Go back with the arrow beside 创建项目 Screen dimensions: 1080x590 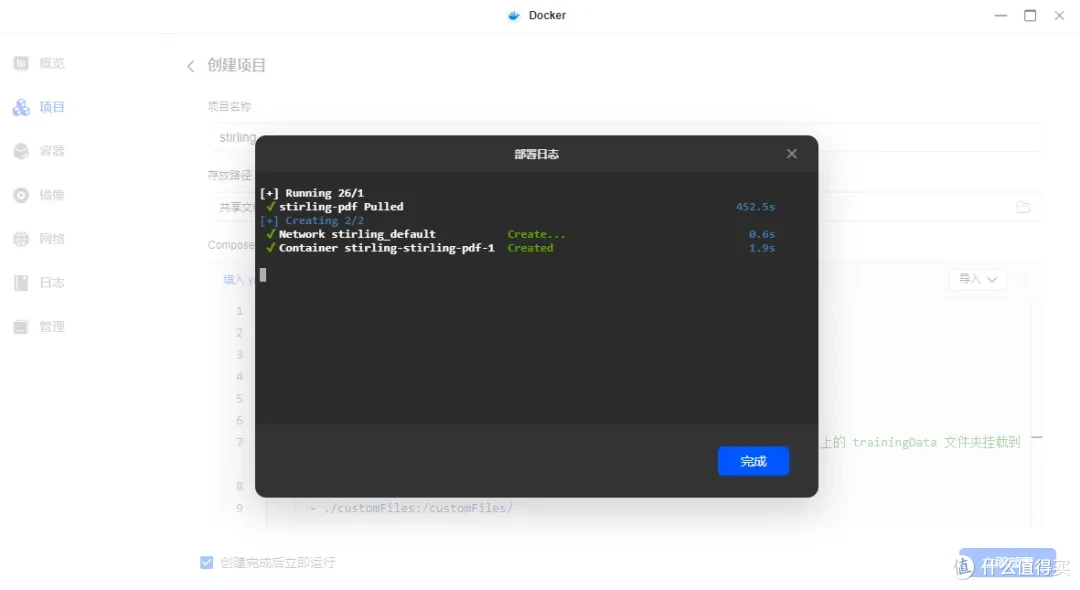click(x=191, y=66)
